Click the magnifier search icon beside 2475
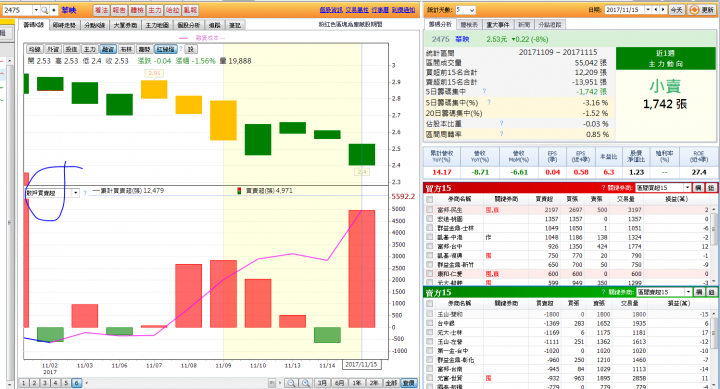This screenshot has height=389, width=720. point(45,10)
